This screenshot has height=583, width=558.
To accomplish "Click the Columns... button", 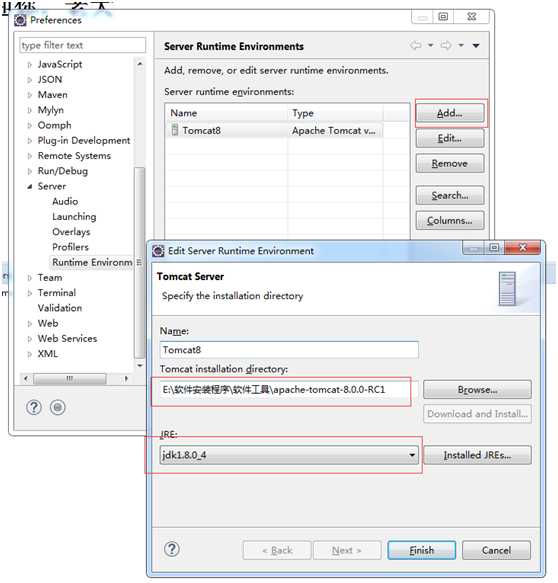I will pos(450,220).
